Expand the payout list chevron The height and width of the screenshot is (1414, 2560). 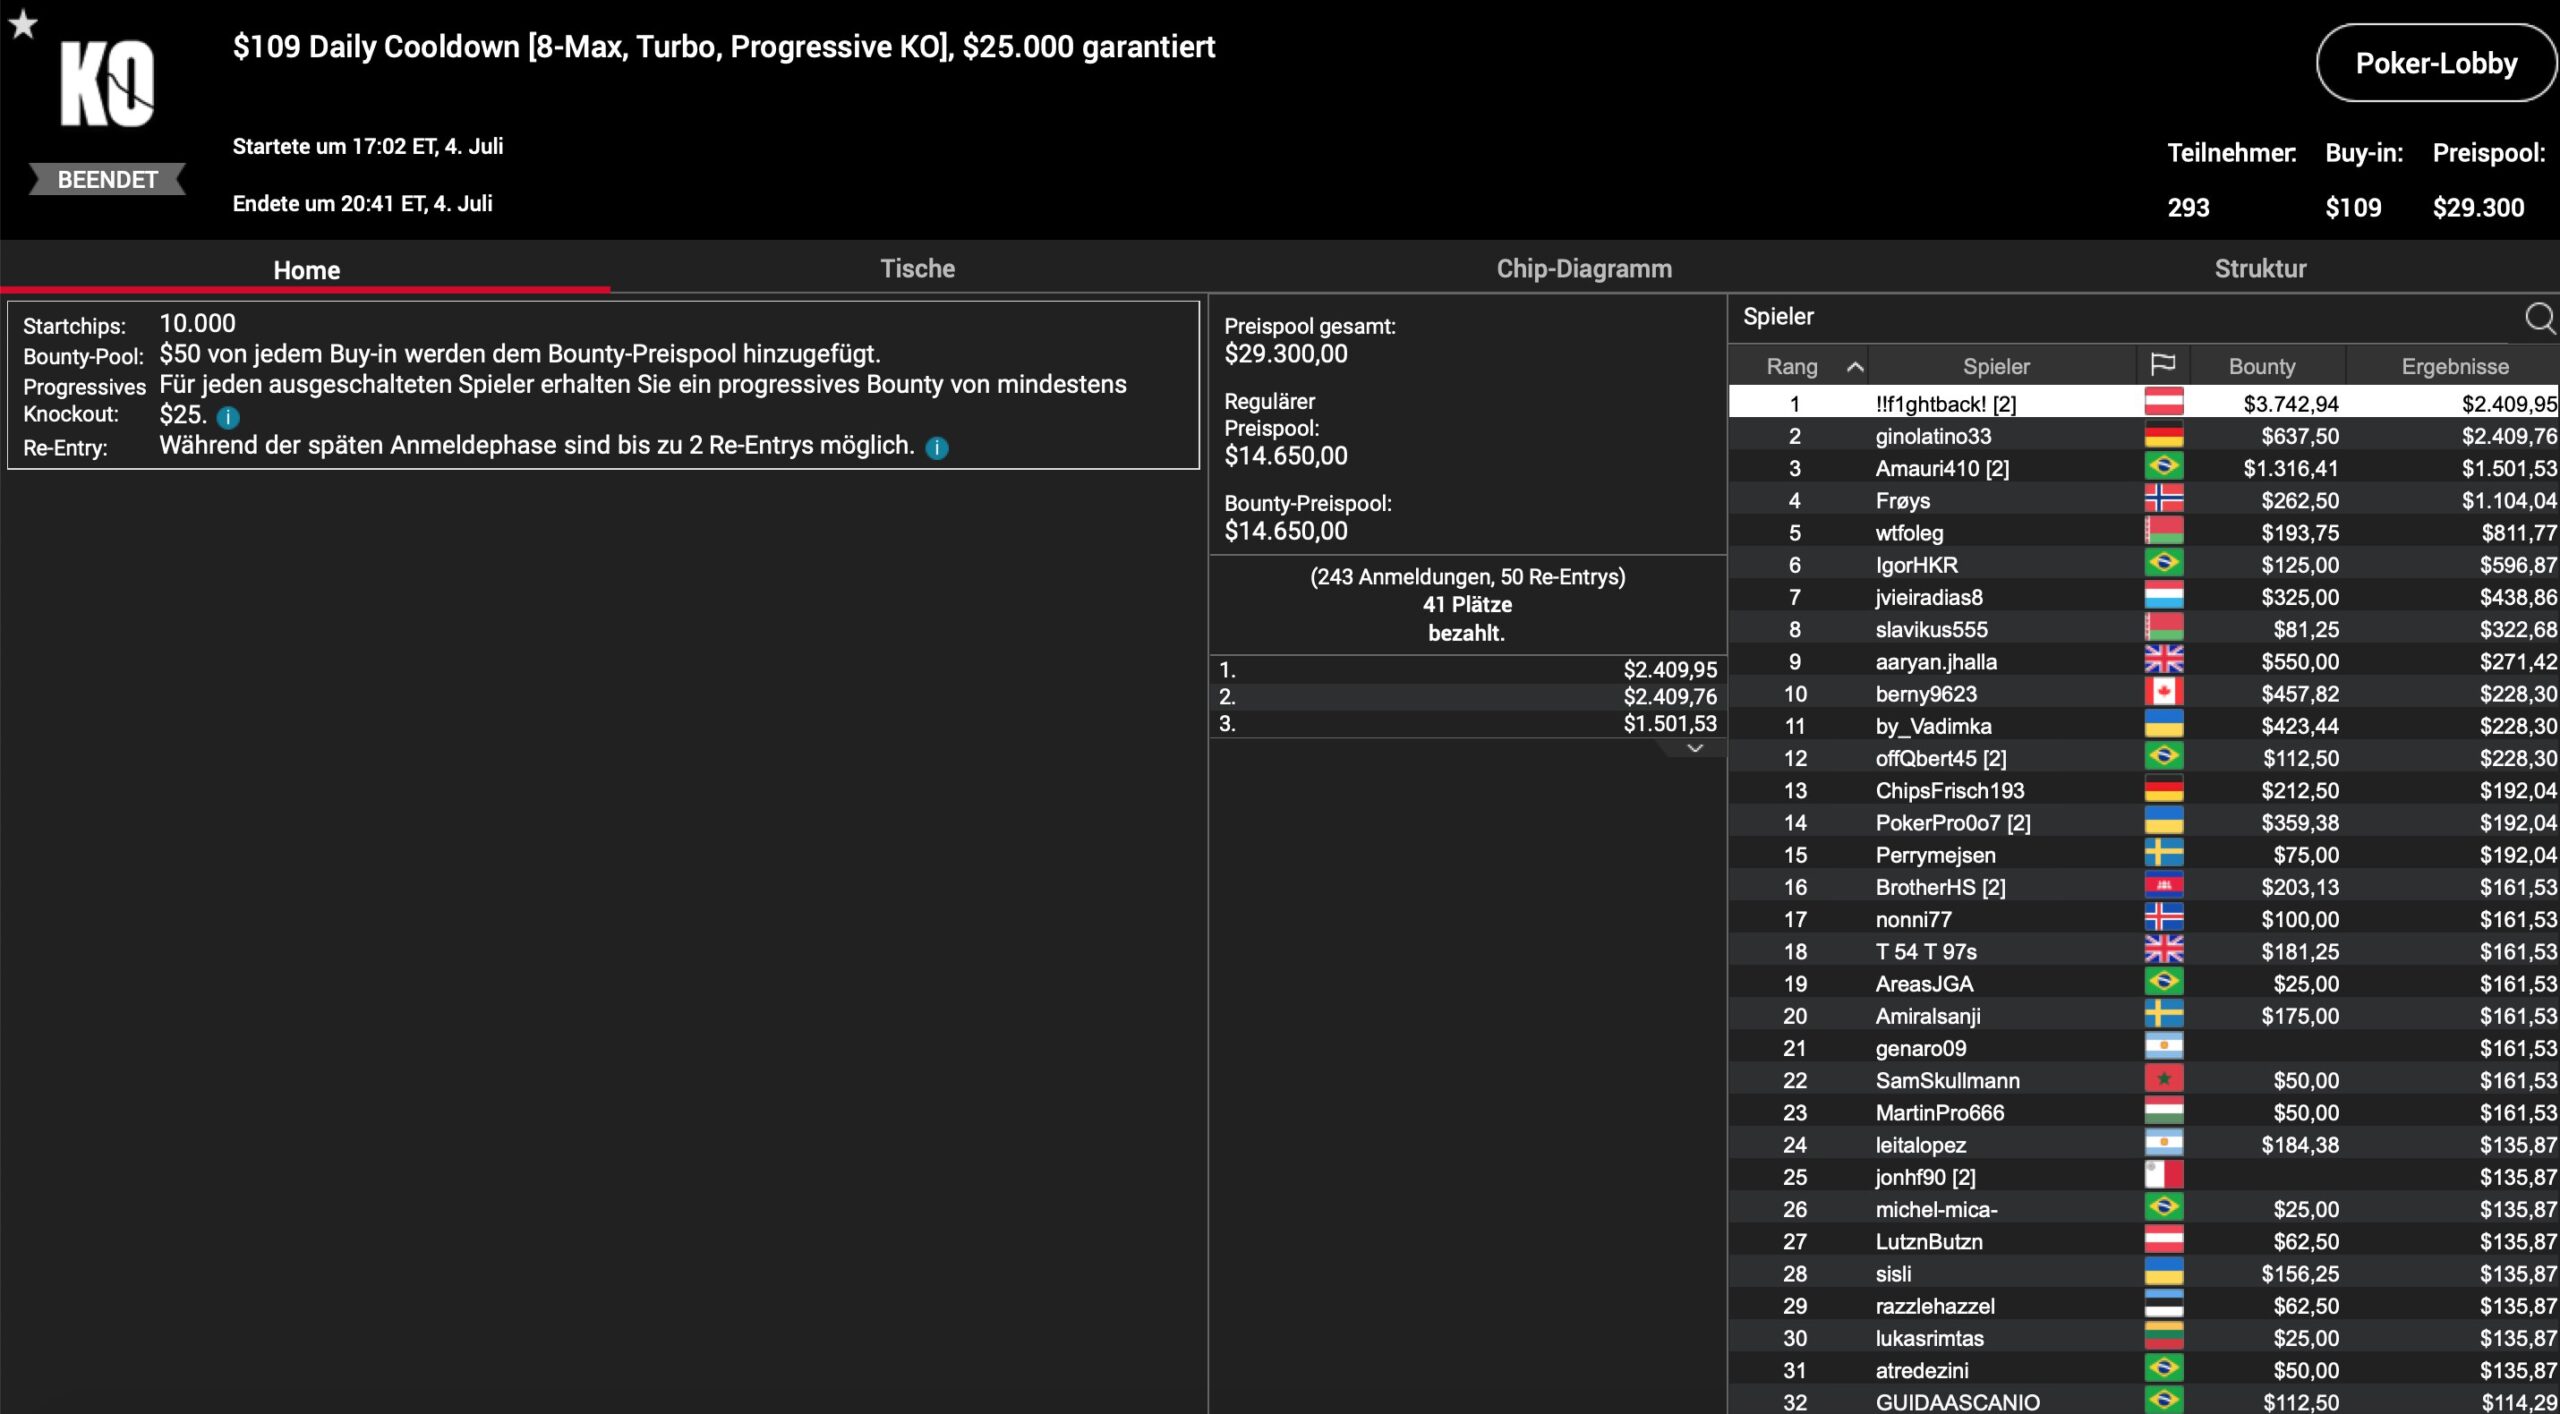pos(1694,748)
